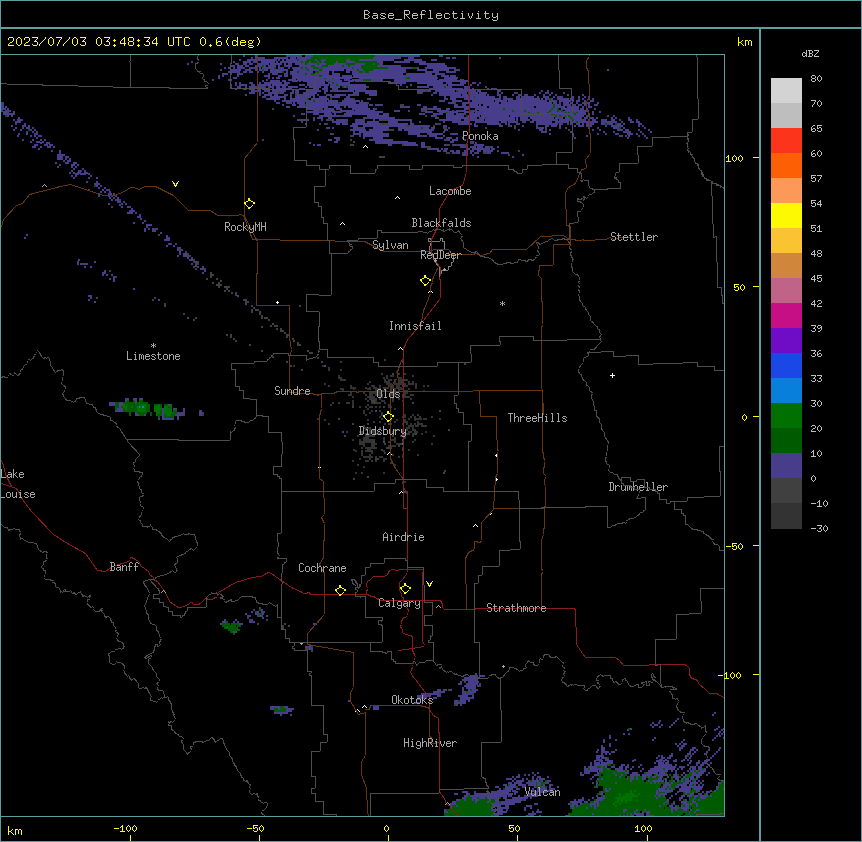Click the white plus marker north of Drumheller
862x842 pixels.
point(612,375)
